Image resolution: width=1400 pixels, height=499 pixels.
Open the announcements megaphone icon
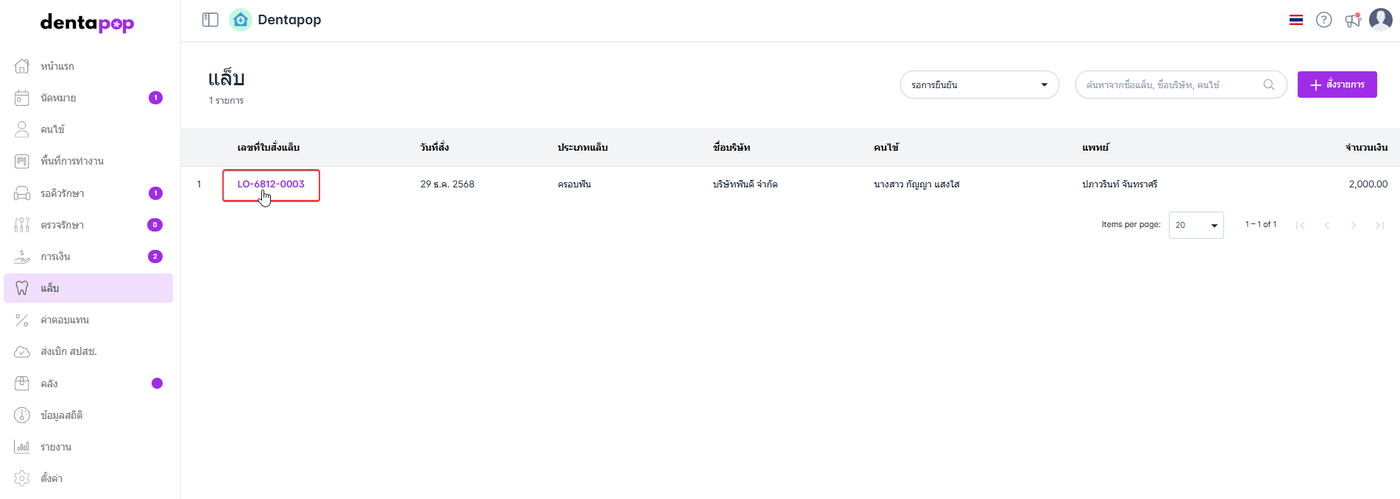1352,20
